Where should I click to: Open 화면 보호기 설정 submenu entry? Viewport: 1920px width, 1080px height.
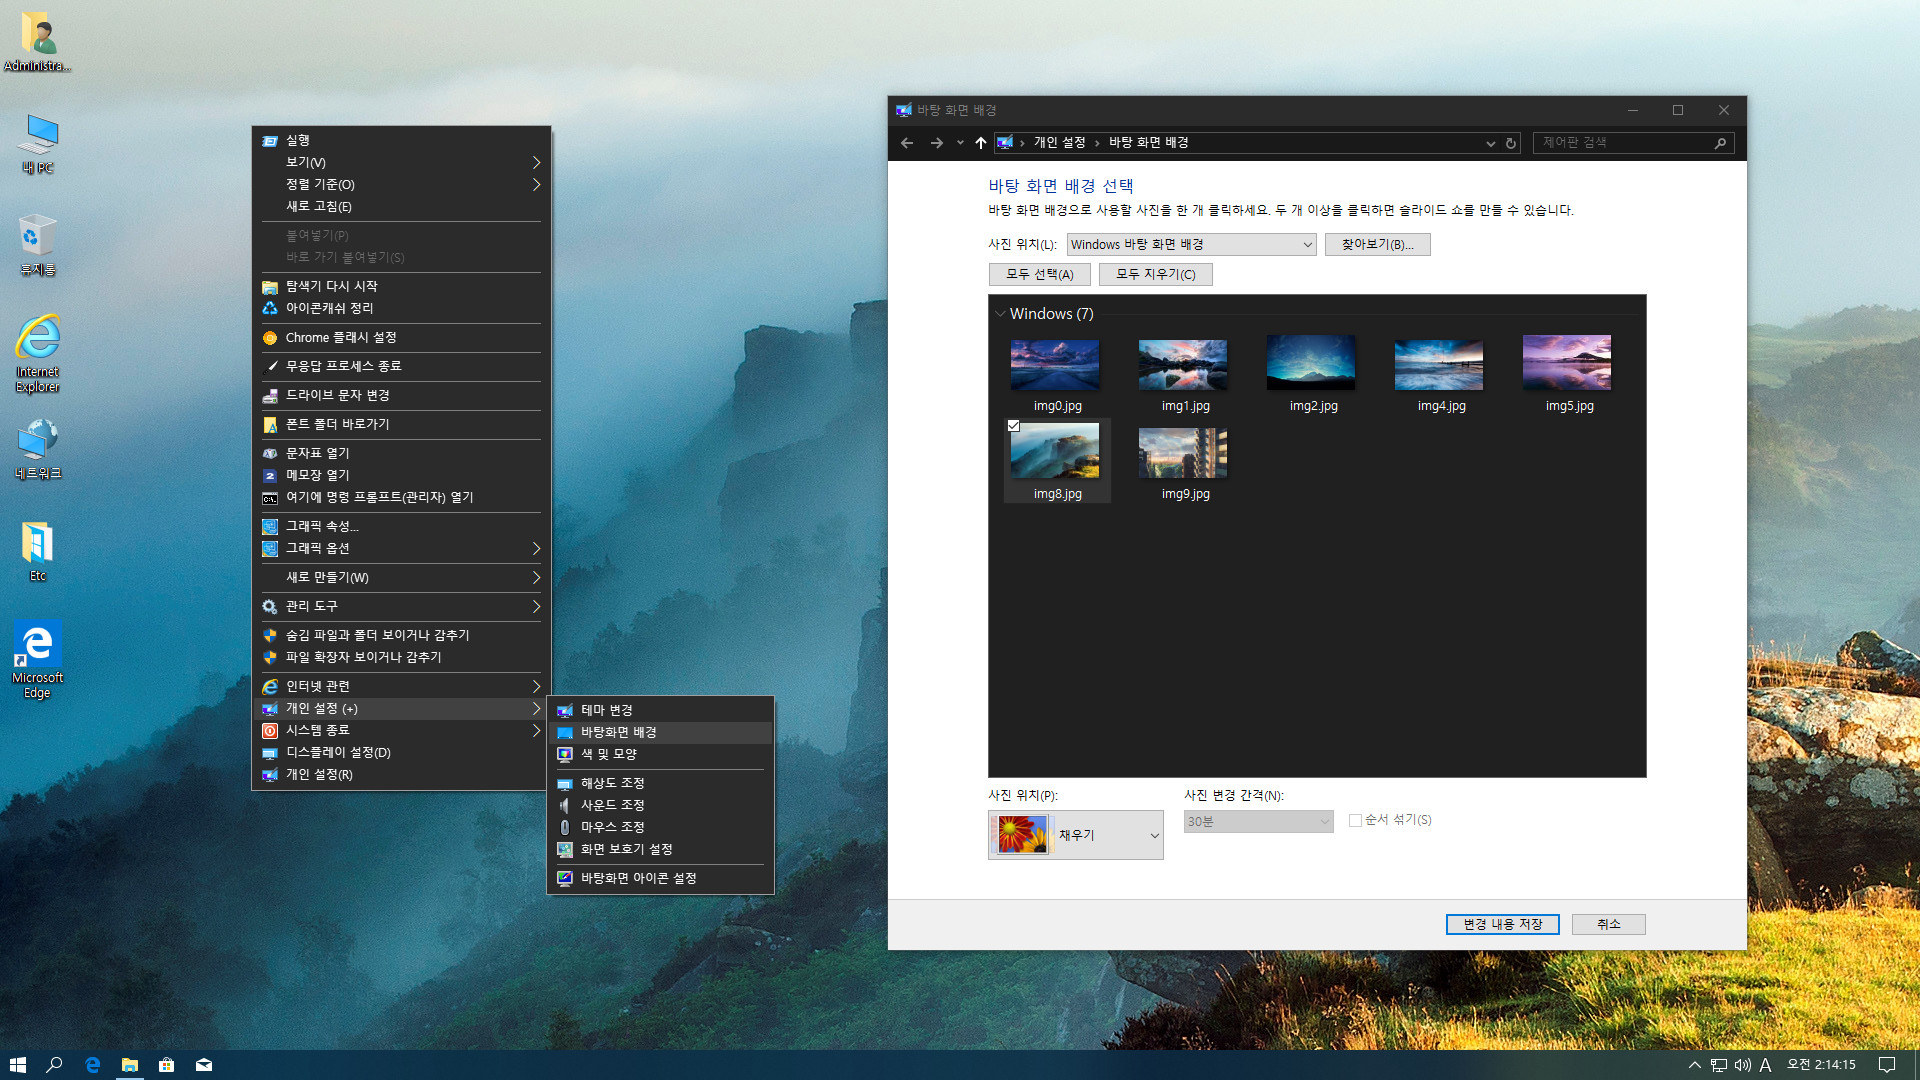[x=660, y=849]
